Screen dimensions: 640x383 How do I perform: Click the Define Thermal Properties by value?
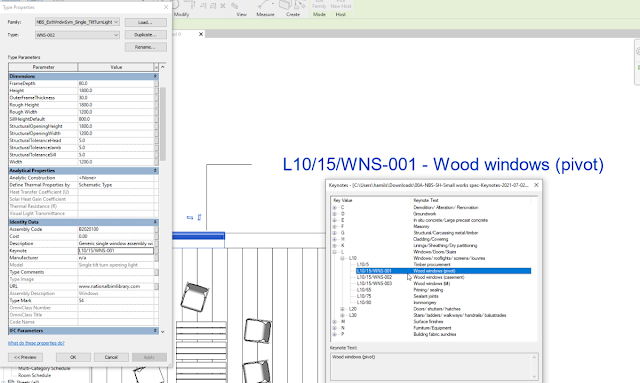pos(116,185)
